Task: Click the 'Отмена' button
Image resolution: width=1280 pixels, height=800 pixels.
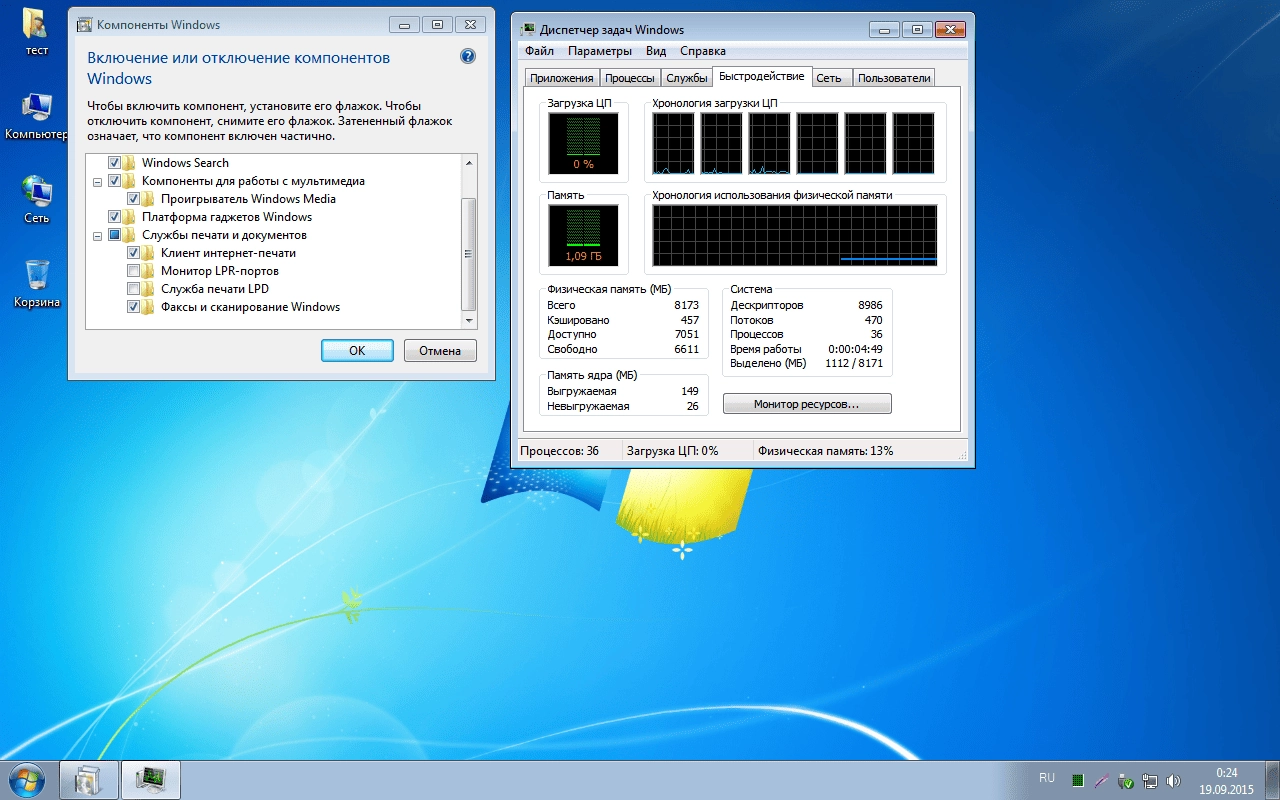Action: tap(440, 351)
